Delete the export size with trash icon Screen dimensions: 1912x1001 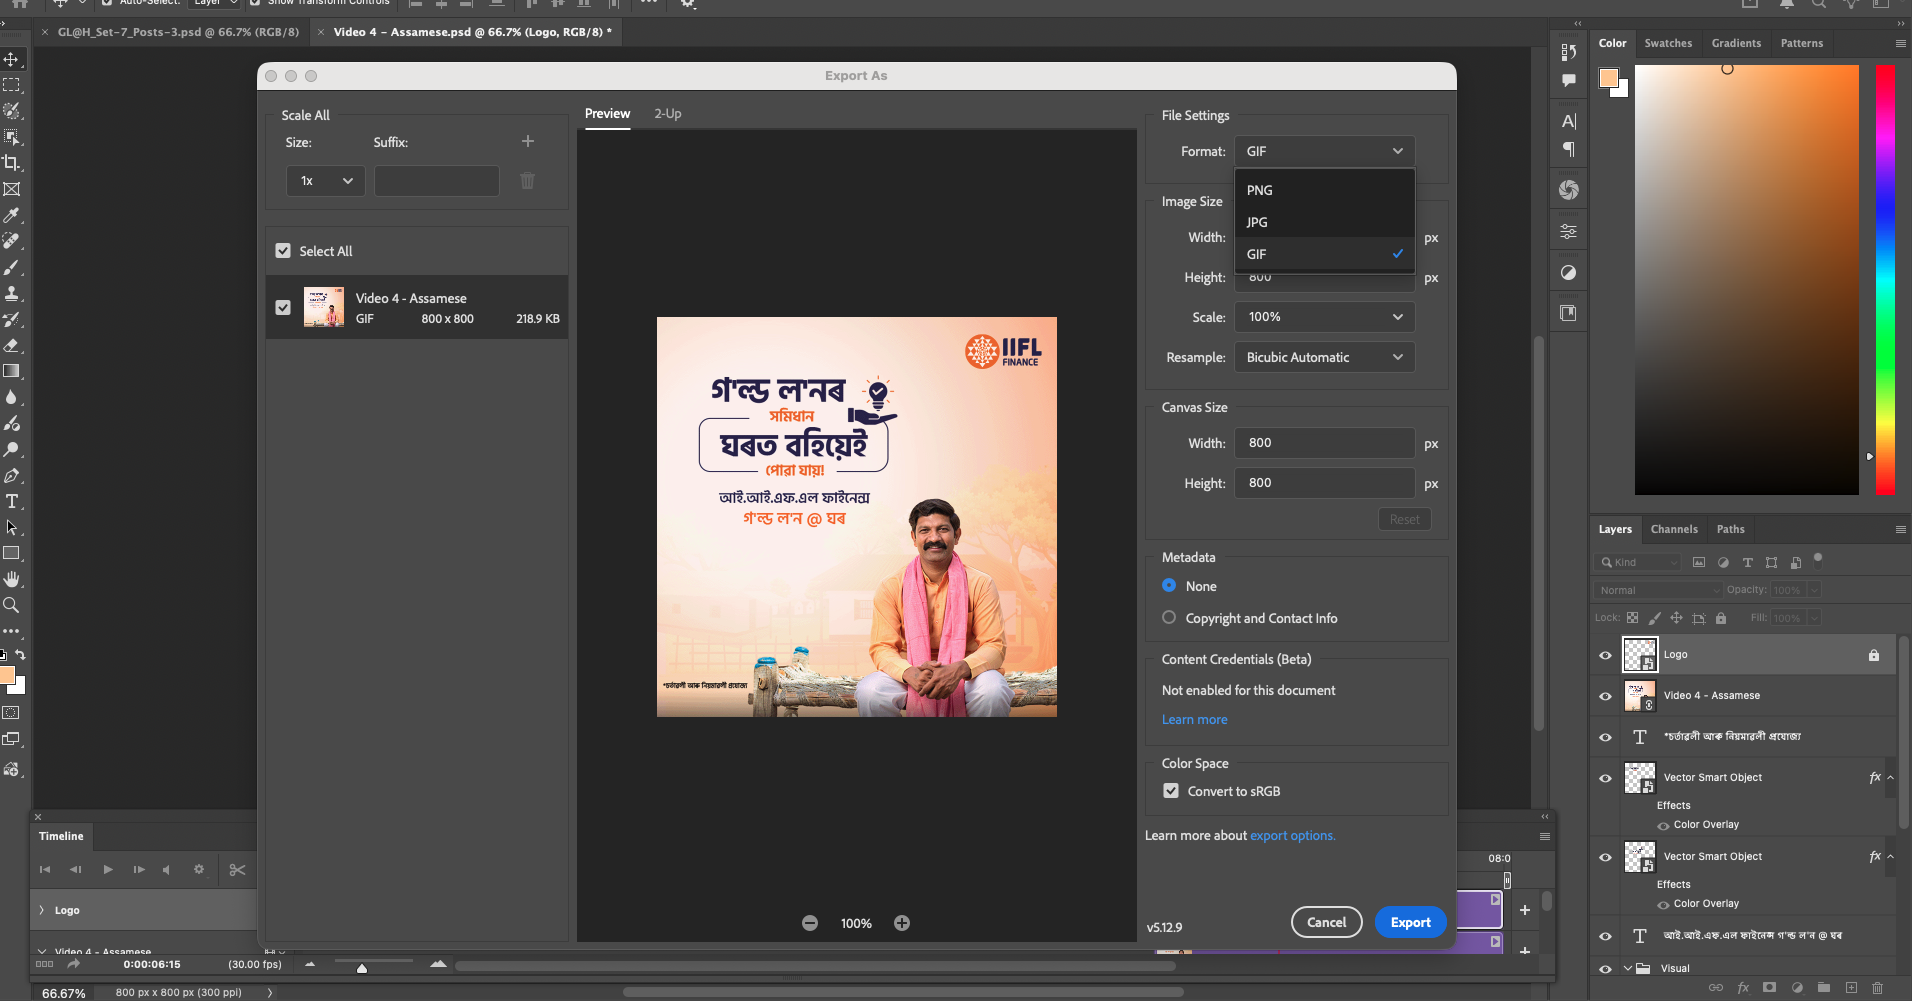pyautogui.click(x=528, y=181)
